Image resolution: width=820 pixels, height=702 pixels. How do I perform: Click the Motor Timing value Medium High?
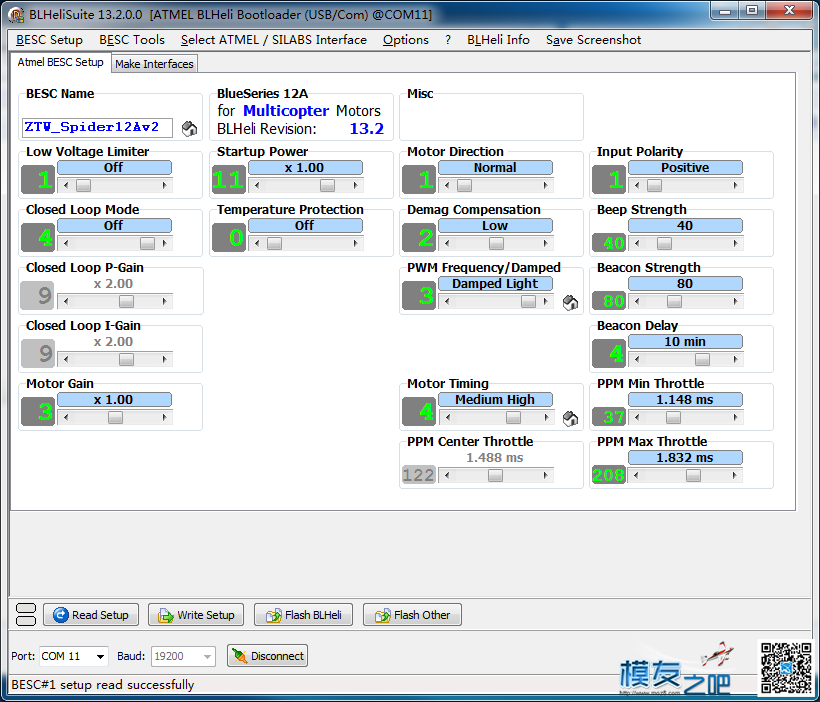495,400
